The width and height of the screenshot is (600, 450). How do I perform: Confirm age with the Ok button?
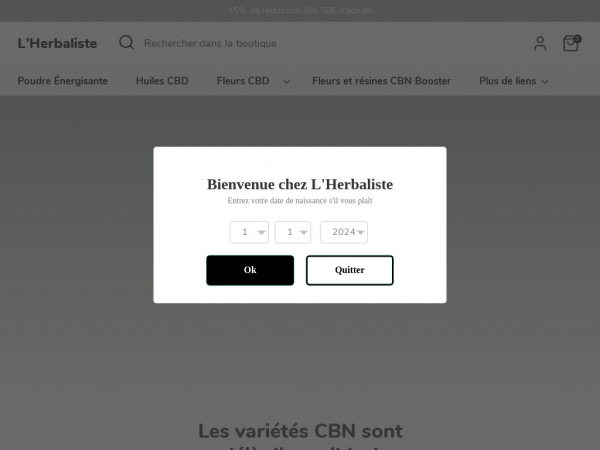(x=250, y=270)
